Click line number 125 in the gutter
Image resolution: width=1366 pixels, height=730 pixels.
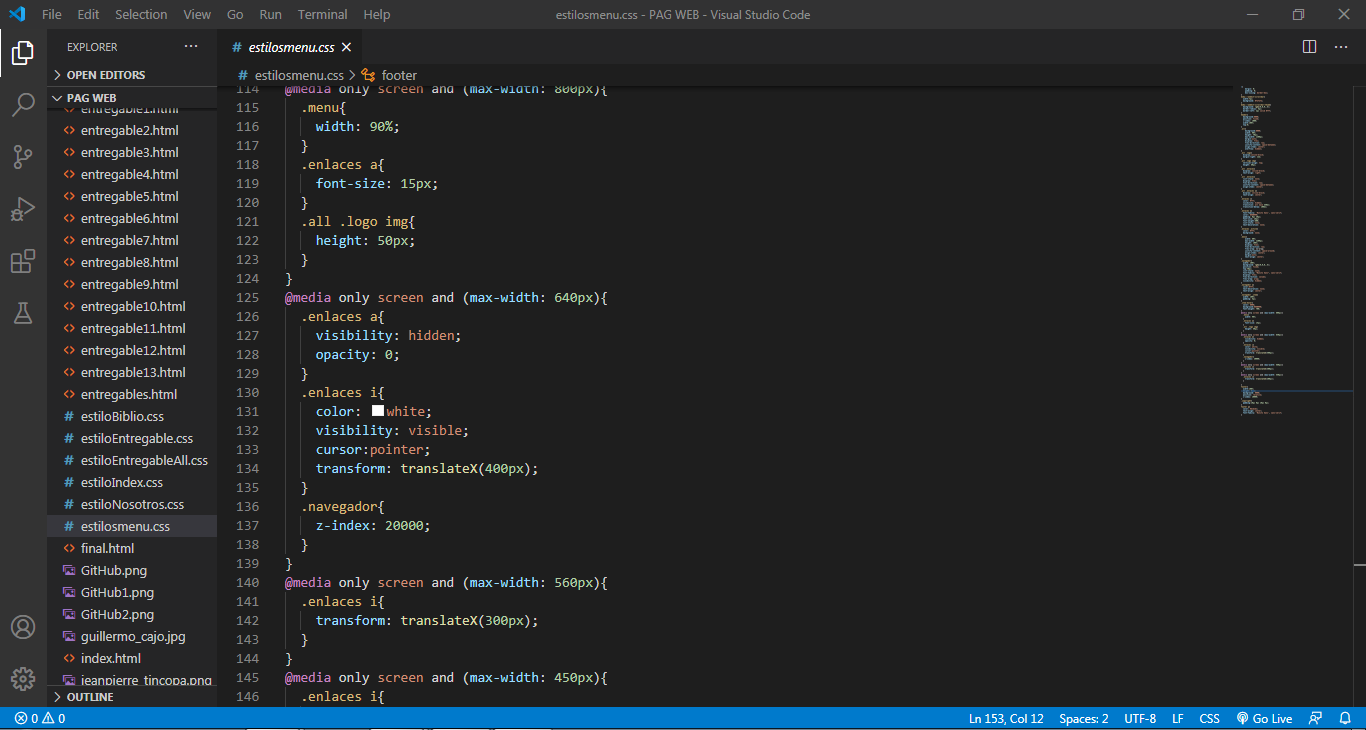[247, 297]
